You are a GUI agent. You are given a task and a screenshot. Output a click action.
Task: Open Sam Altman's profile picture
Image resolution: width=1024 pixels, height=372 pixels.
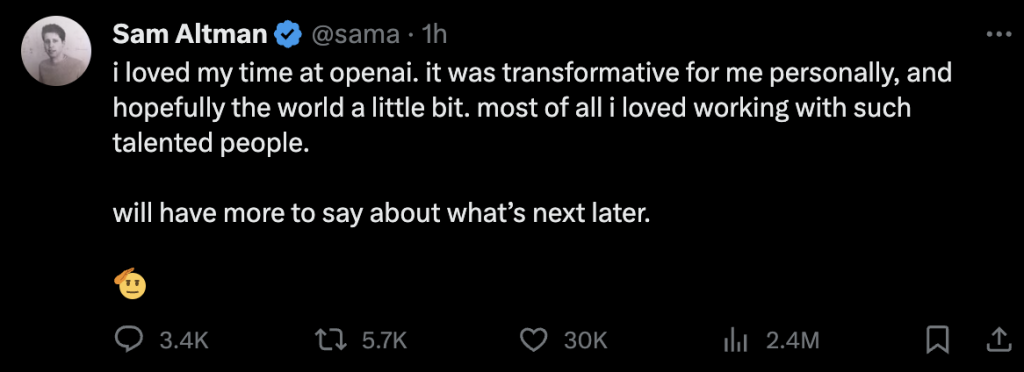[x=56, y=50]
